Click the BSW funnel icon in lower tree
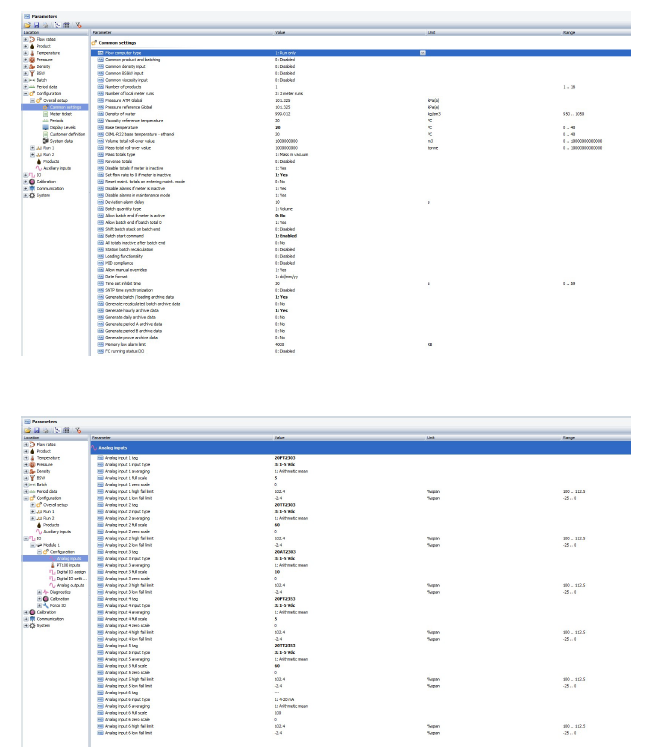 (x=32, y=478)
